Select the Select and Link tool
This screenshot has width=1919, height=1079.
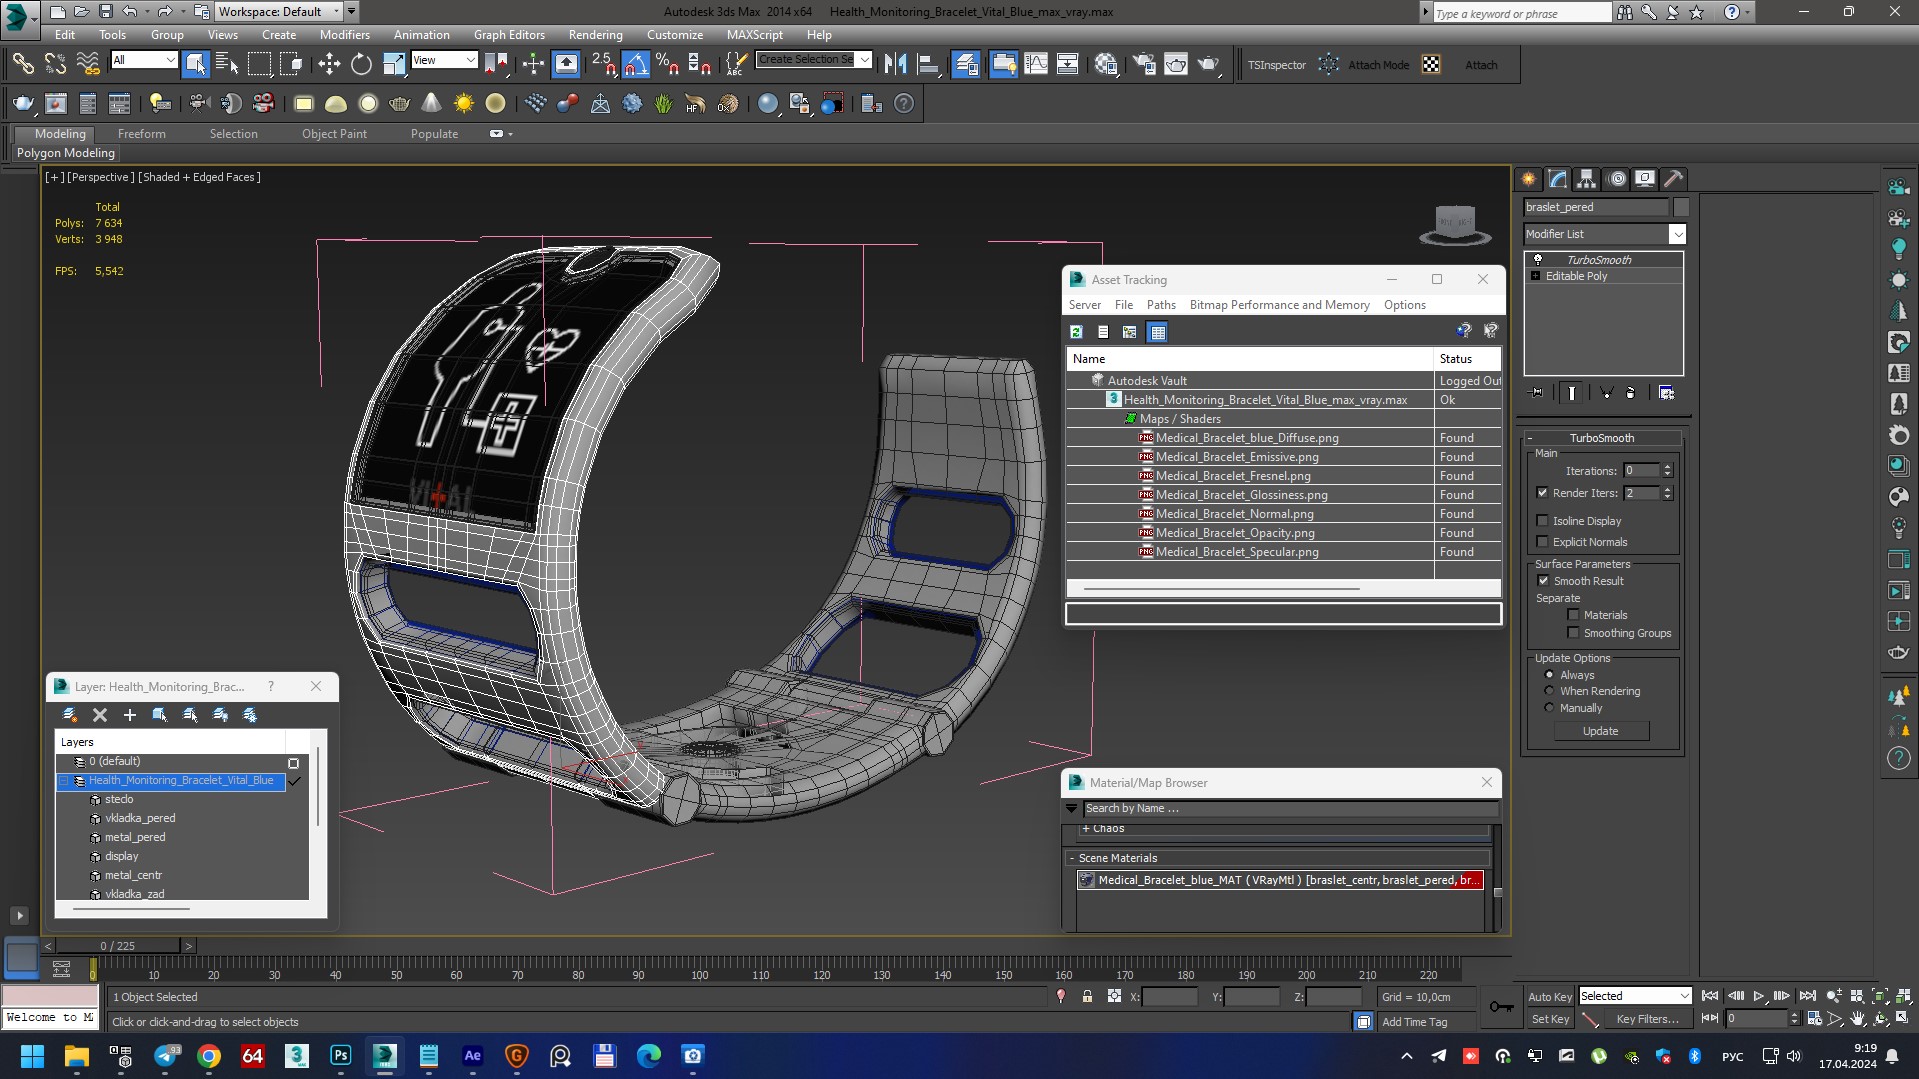click(22, 64)
